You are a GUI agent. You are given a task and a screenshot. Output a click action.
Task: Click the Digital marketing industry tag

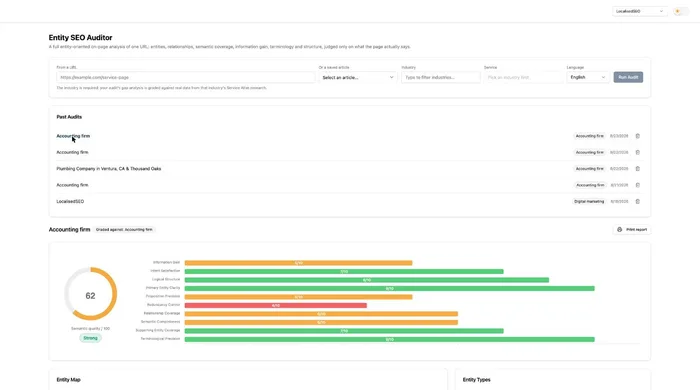(589, 201)
